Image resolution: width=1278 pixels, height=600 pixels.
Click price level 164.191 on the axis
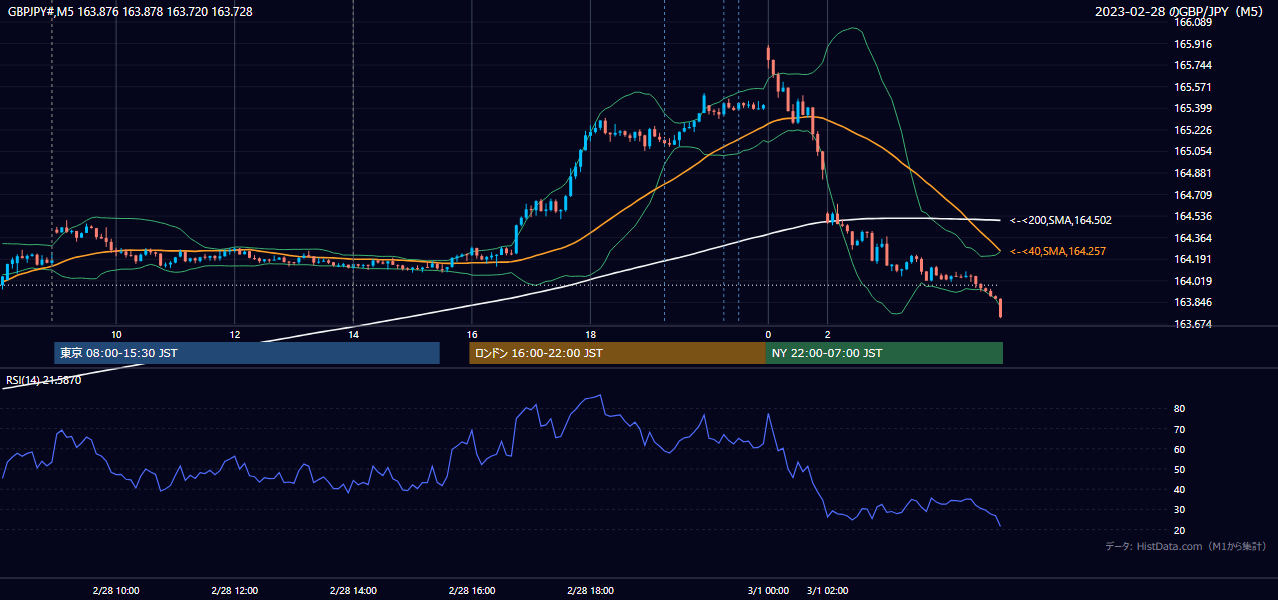[x=1193, y=259]
